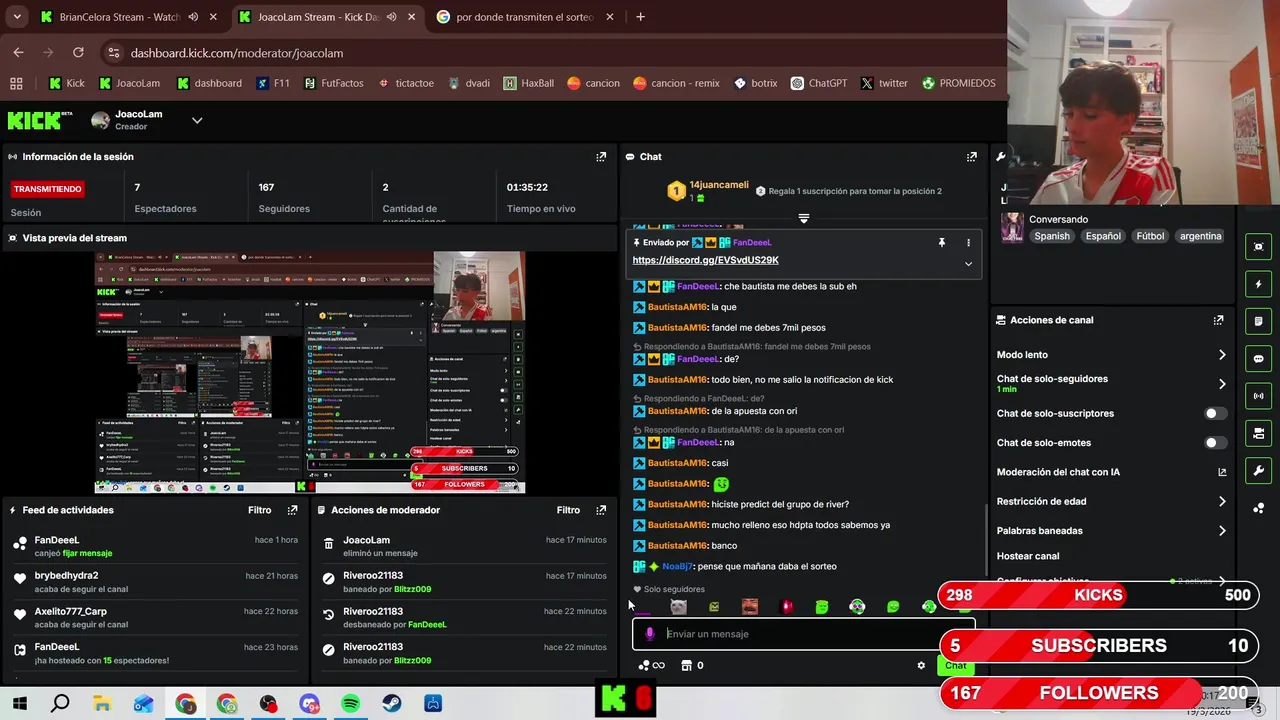
Task: Click username NoaBj7 in chat
Action: 679,567
